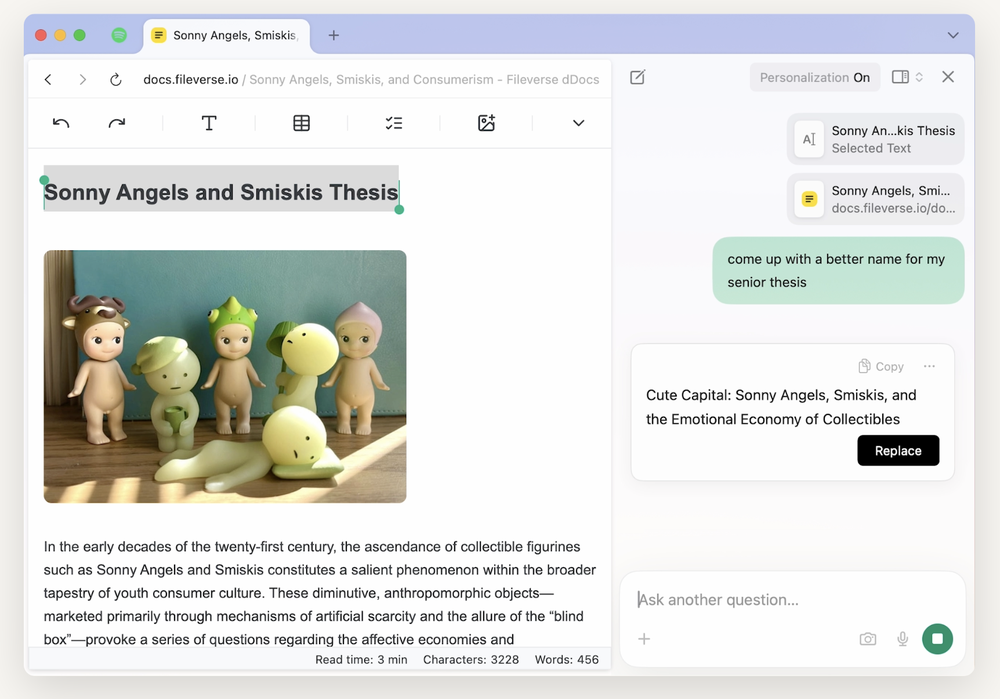
Task: Replace the thesis title with AI suggestion
Action: pos(897,450)
